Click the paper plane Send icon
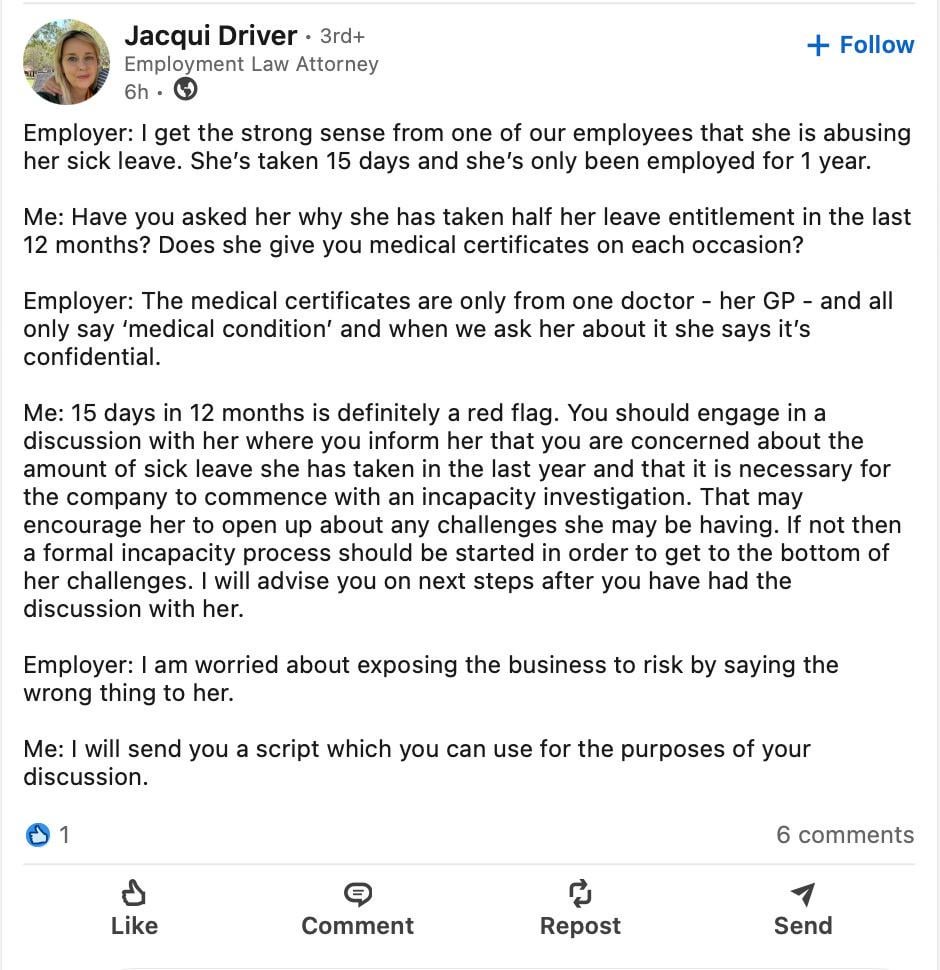 [x=802, y=892]
